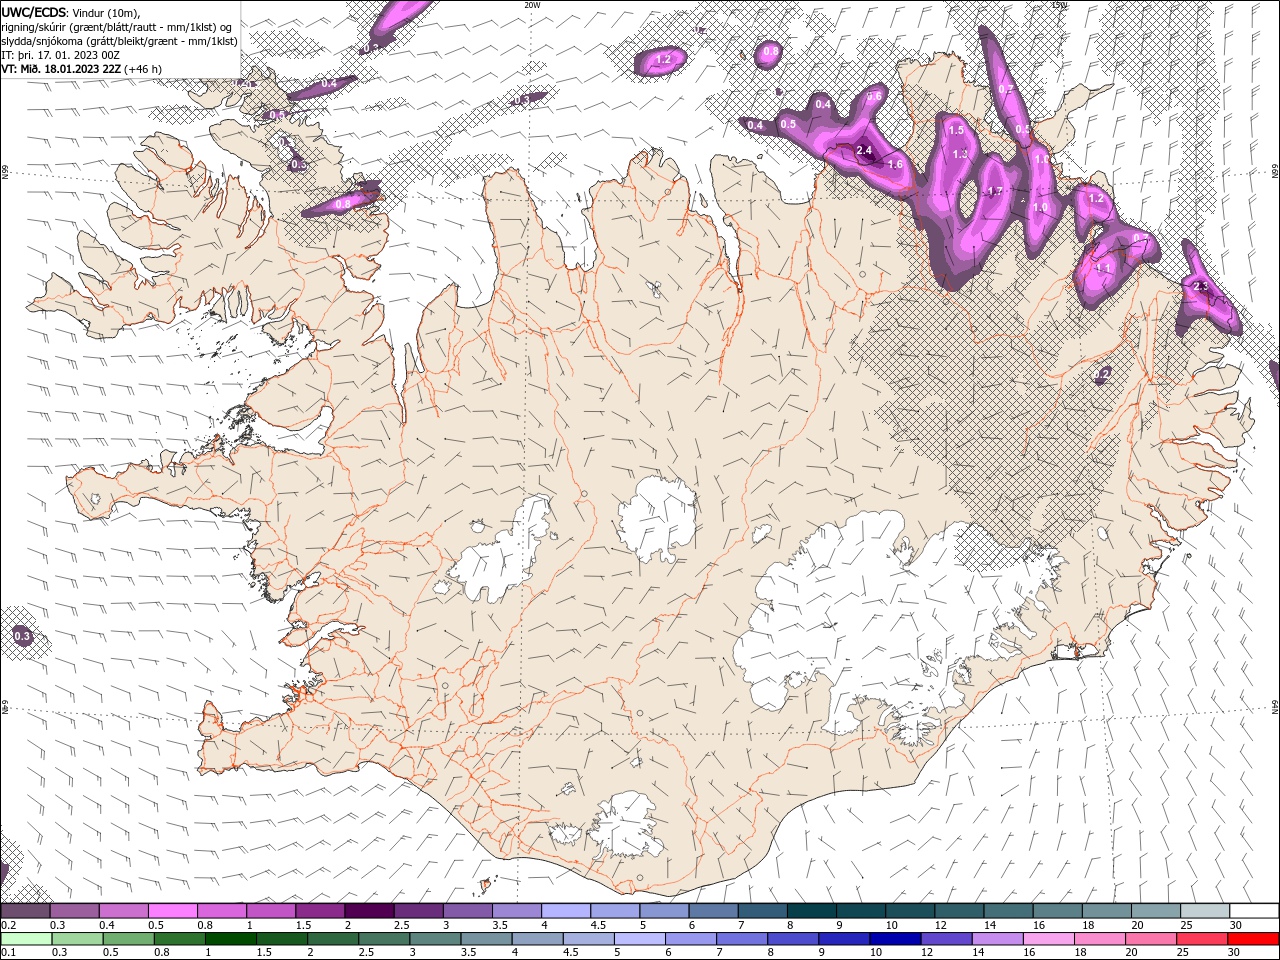Screen dimensions: 1280x960
Task: Click the snow legend swatch between 0.2 and 0.3
Action: point(26,911)
